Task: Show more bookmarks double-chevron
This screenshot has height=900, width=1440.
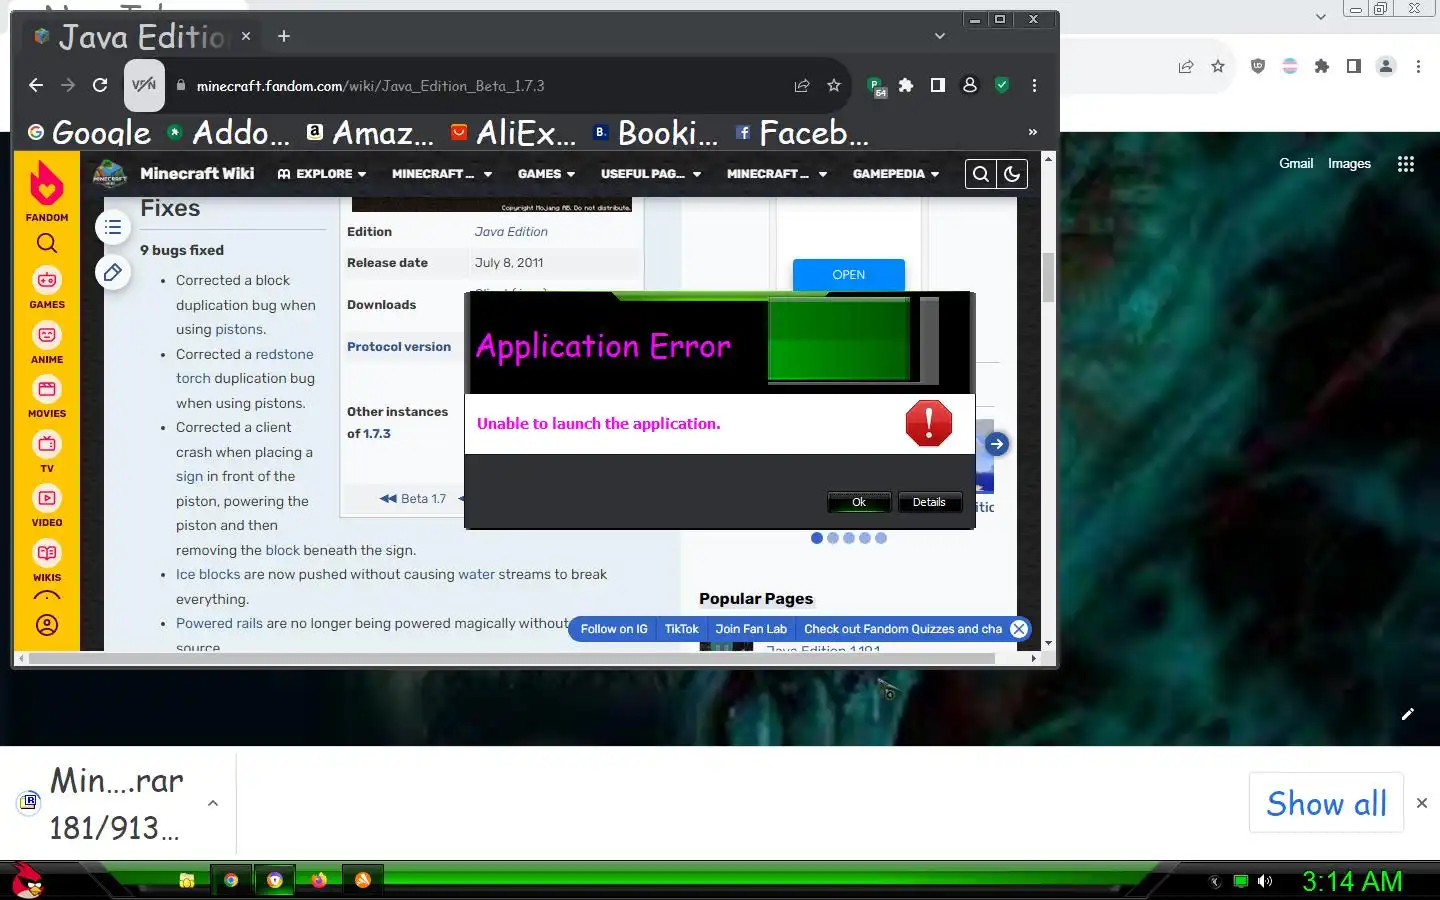Action: coord(1033,132)
